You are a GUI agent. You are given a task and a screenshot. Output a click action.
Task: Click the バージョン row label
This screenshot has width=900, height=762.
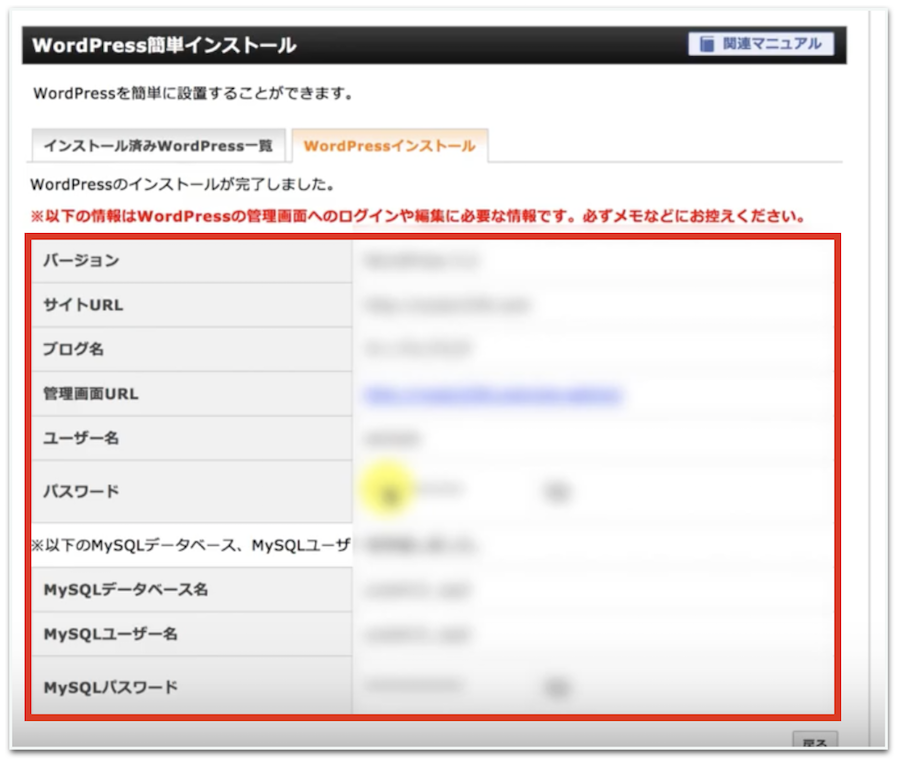81,261
